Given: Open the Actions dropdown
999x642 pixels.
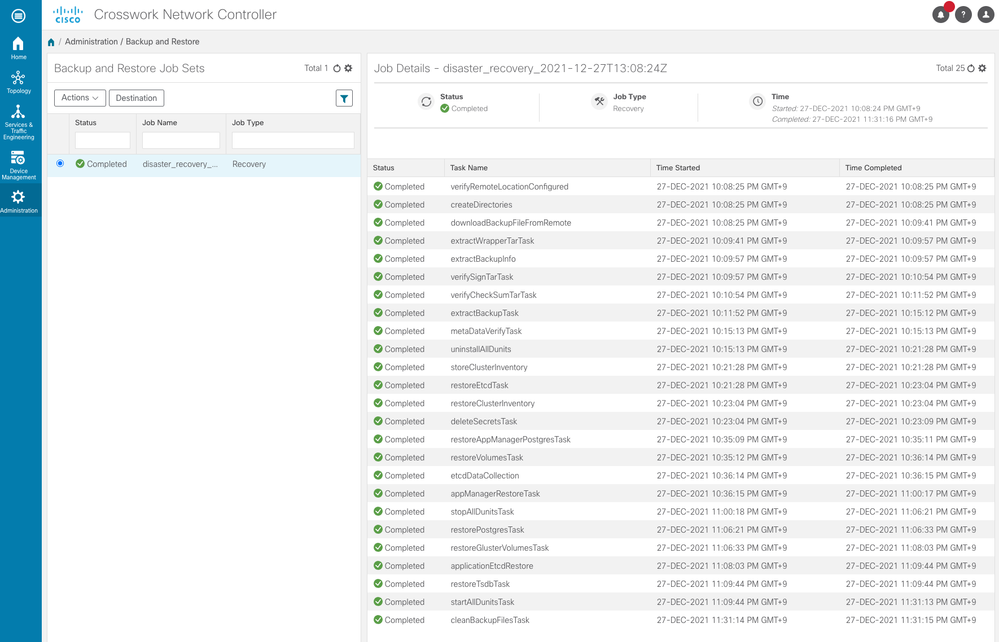Looking at the screenshot, I should [x=80, y=98].
